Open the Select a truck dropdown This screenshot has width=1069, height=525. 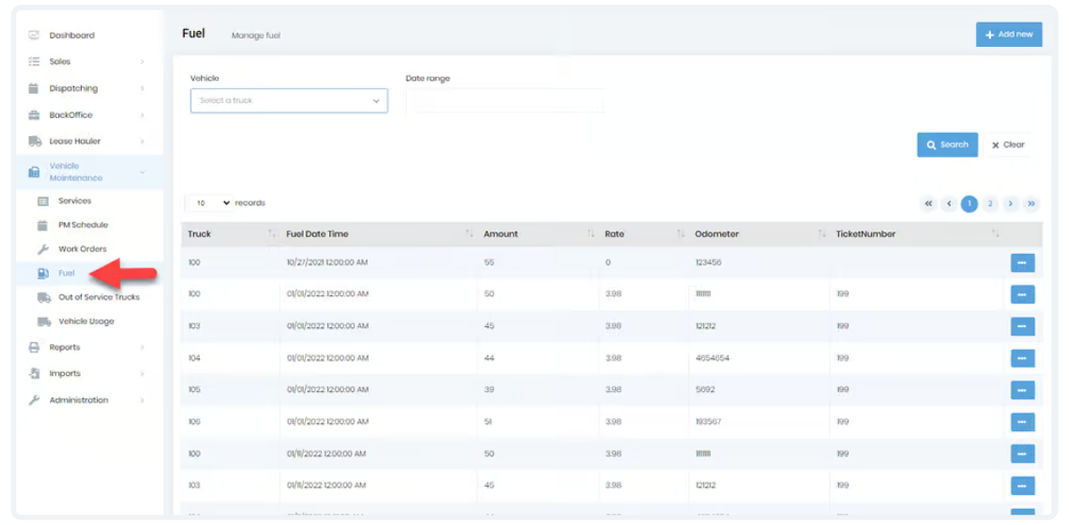pos(289,101)
